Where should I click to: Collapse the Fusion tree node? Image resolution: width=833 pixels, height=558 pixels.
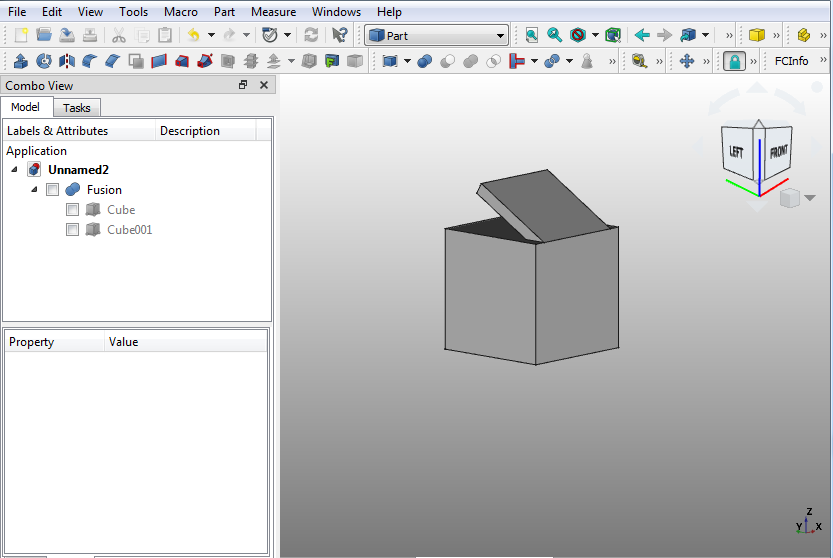(x=34, y=190)
